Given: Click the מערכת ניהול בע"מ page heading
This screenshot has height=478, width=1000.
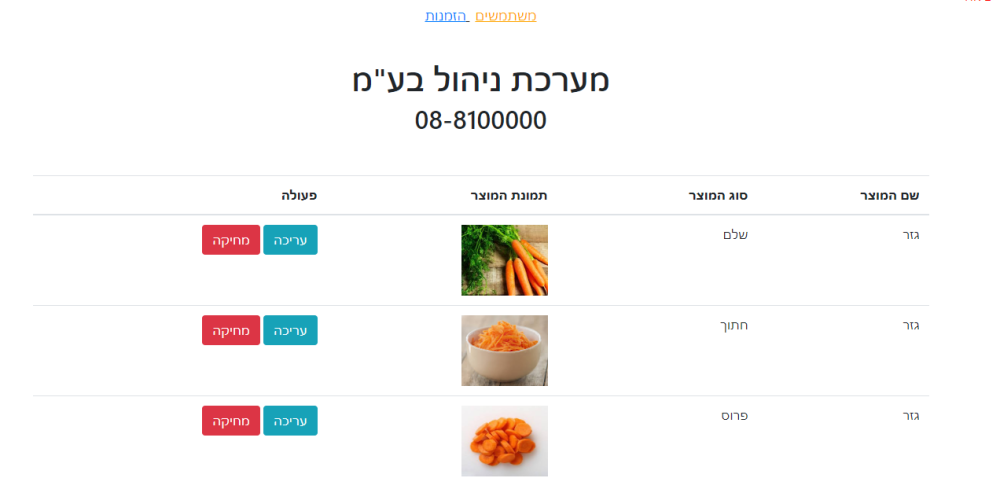Looking at the screenshot, I should pyautogui.click(x=481, y=80).
